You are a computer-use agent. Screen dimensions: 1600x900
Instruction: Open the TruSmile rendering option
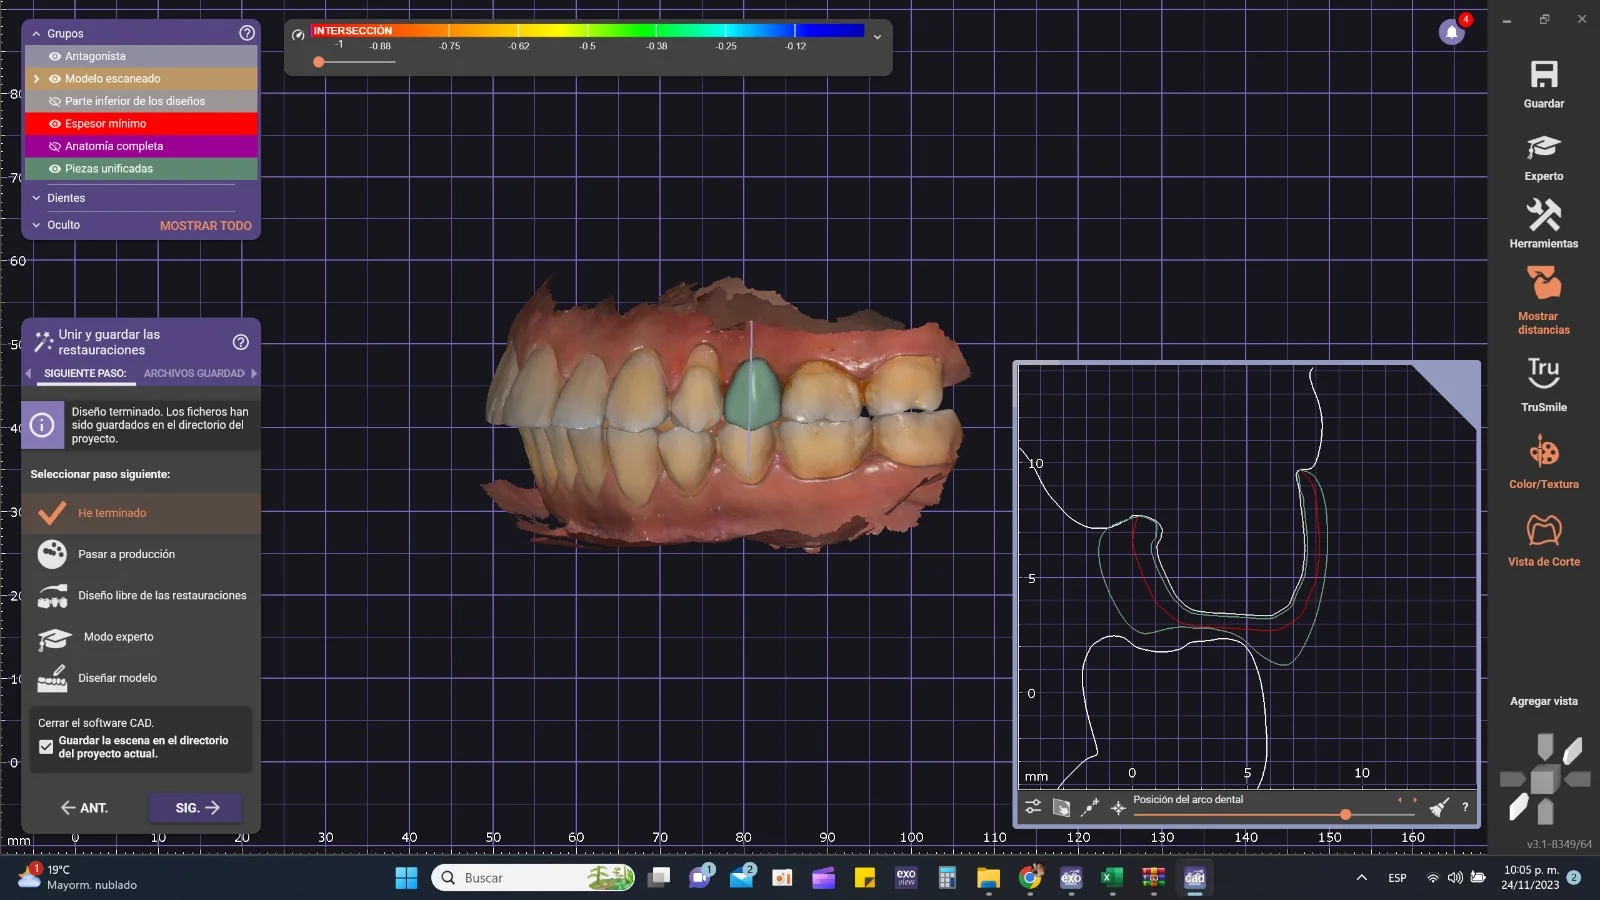point(1543,374)
